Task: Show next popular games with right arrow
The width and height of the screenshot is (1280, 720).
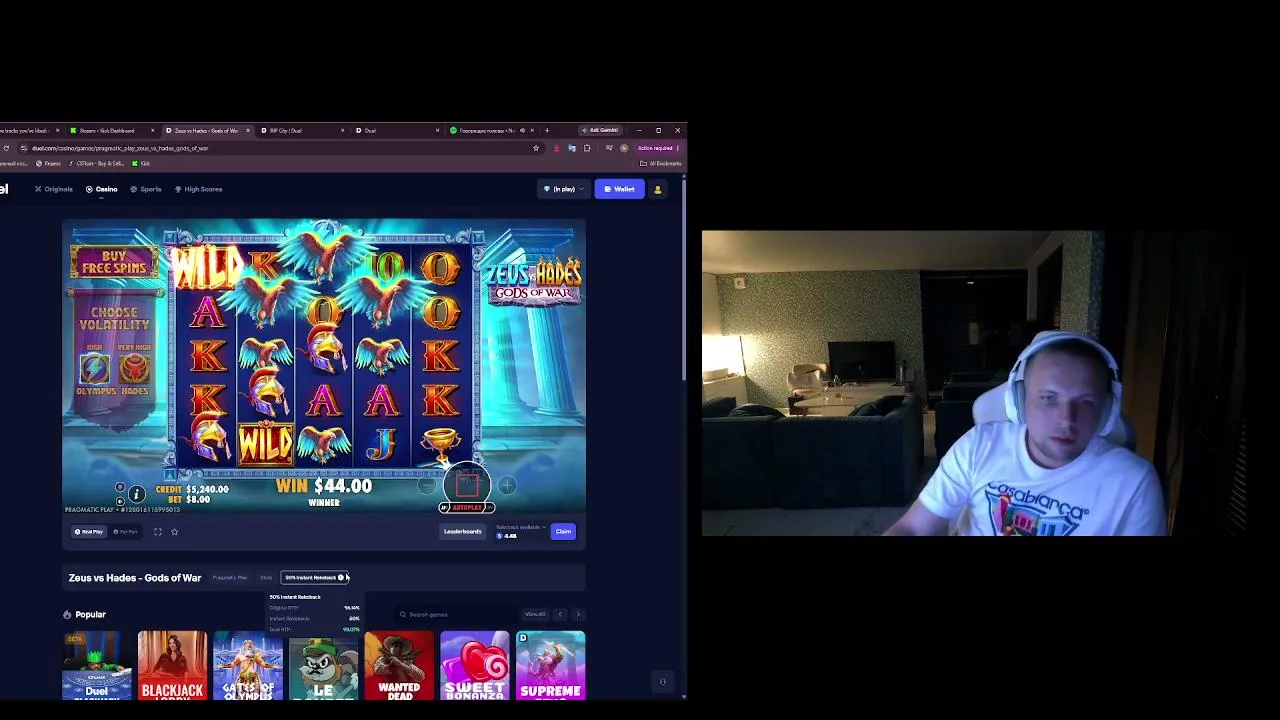Action: click(x=578, y=614)
